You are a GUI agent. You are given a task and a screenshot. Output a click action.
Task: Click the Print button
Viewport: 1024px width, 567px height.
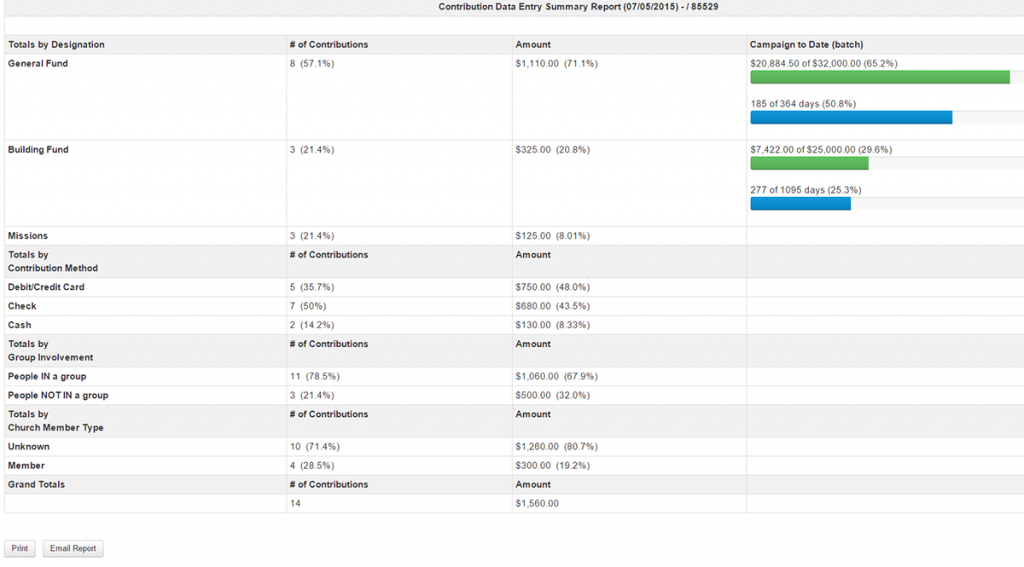[x=19, y=549]
